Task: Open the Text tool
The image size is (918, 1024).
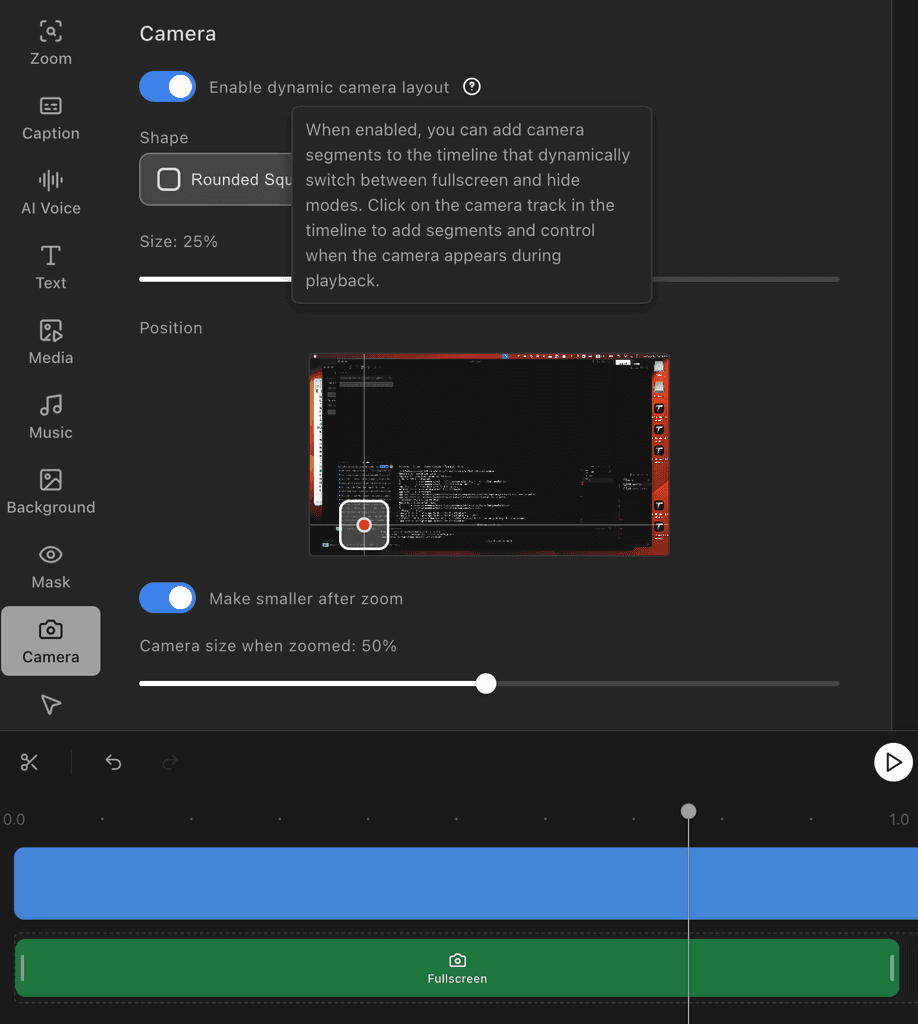Action: (50, 267)
